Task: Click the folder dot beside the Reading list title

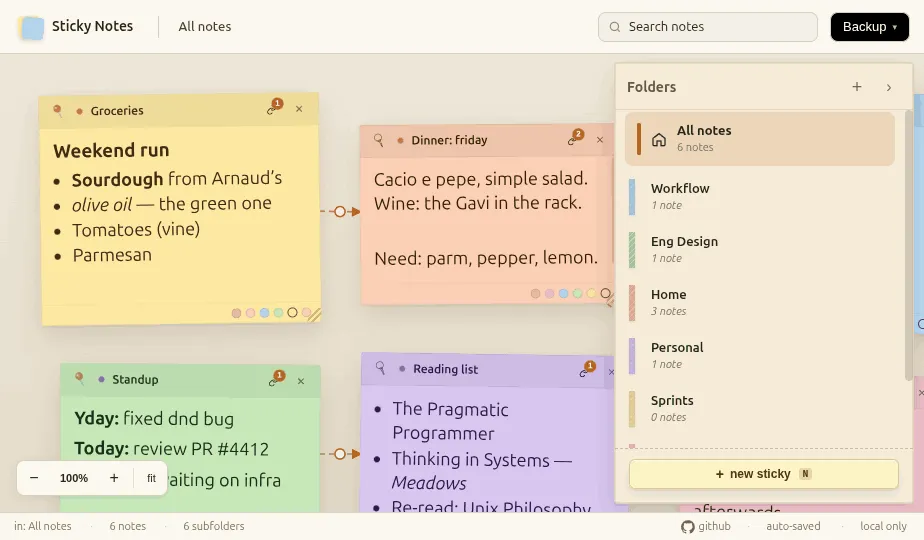Action: coord(402,369)
